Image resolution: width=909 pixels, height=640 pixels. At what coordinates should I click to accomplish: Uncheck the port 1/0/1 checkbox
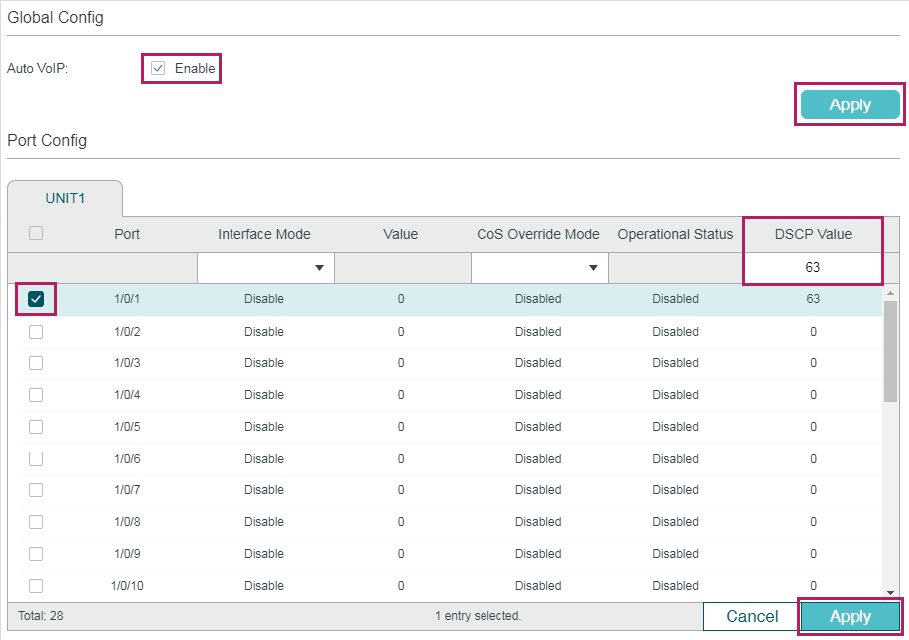coord(36,299)
